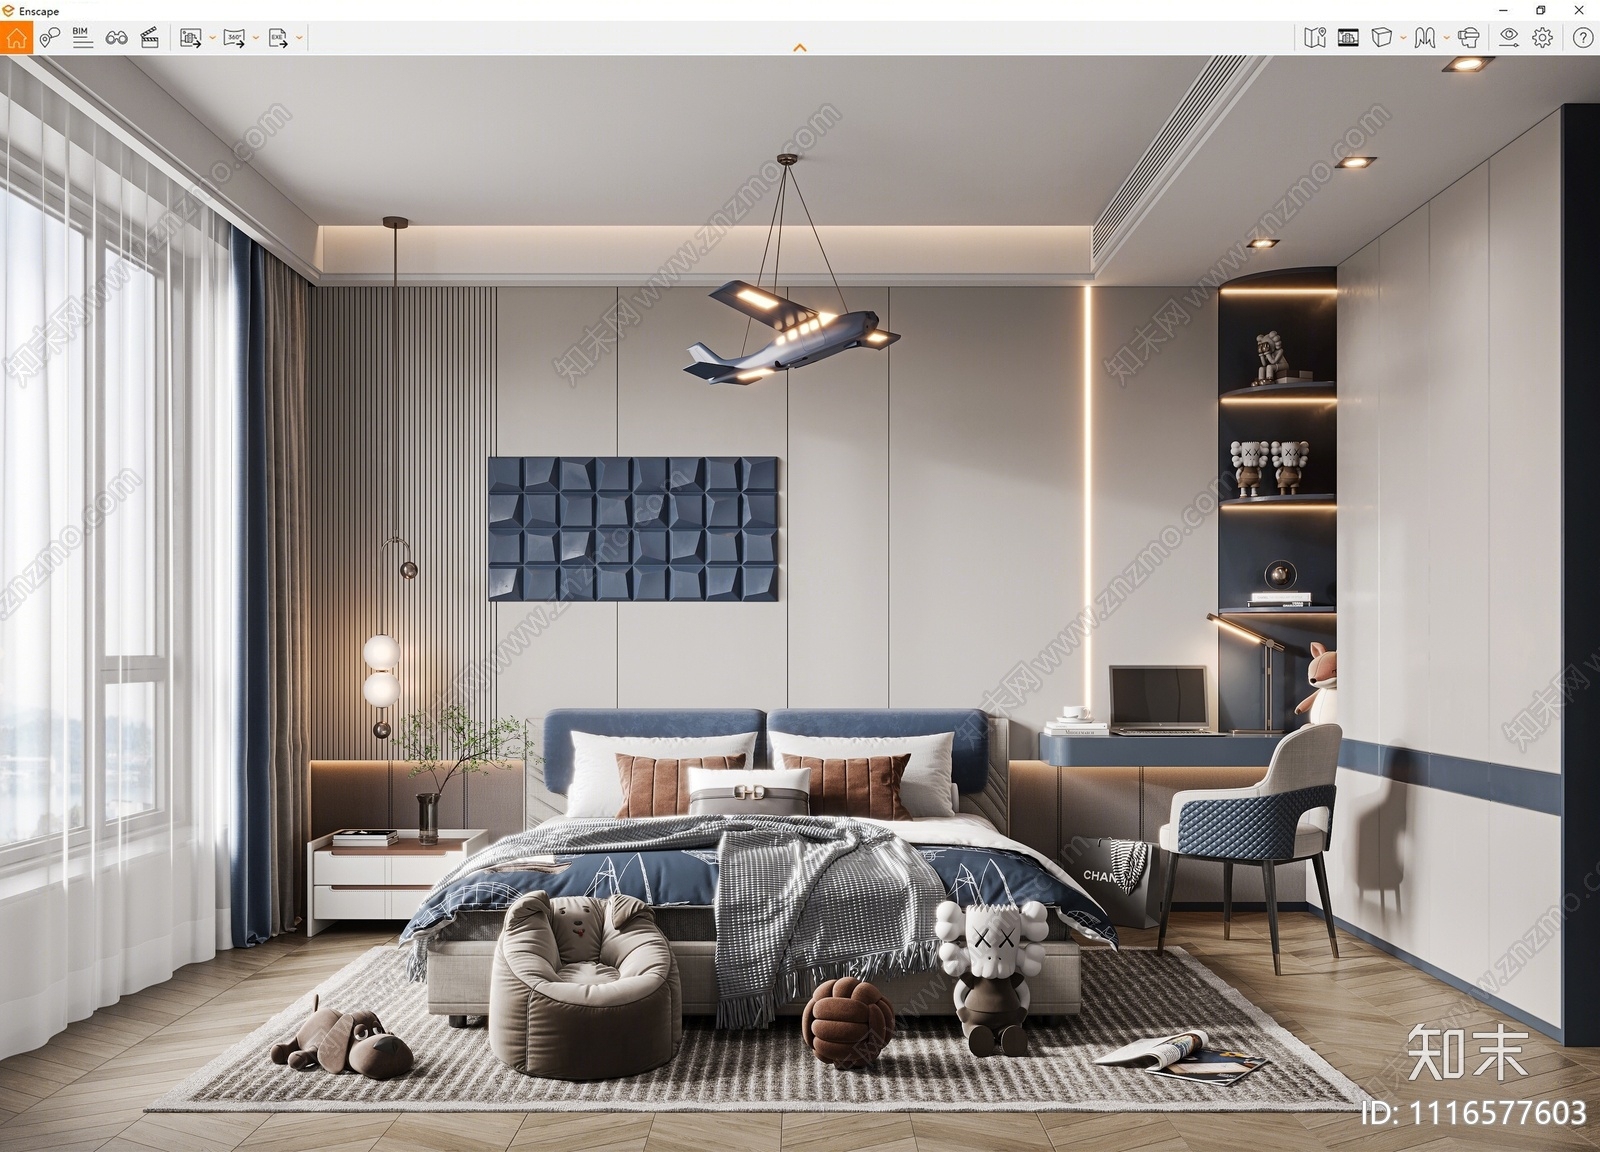This screenshot has height=1152, width=1600.
Task: Toggle fly and walk navigation mode
Action: [1425, 38]
